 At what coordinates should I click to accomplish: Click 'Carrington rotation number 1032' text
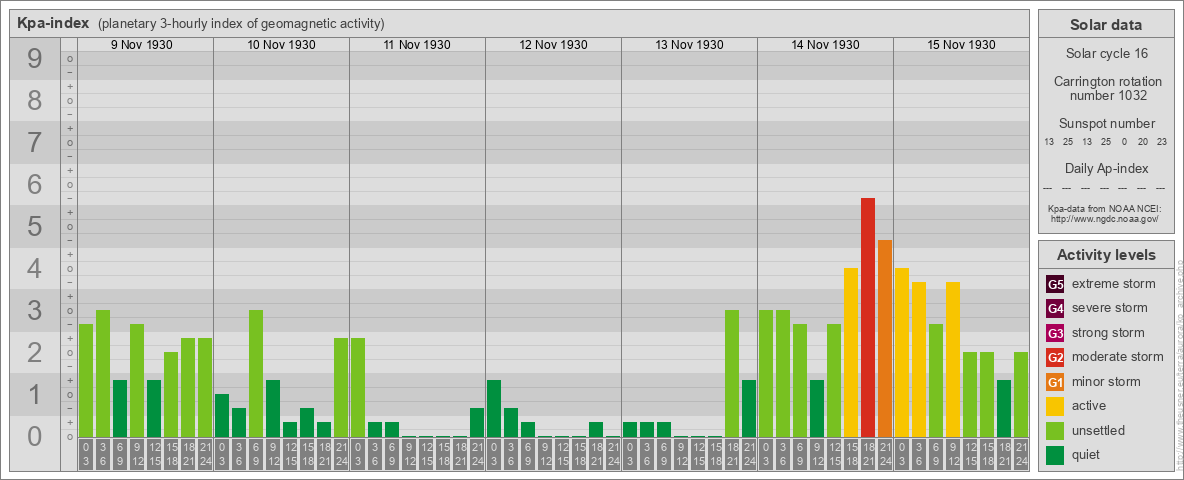tap(1106, 88)
